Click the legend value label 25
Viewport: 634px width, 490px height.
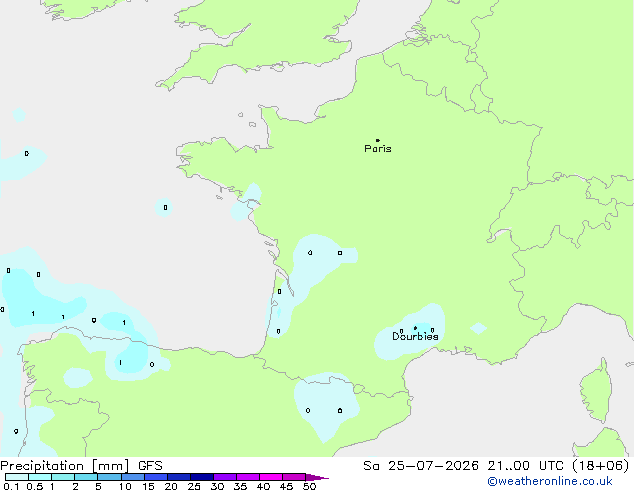point(194,486)
